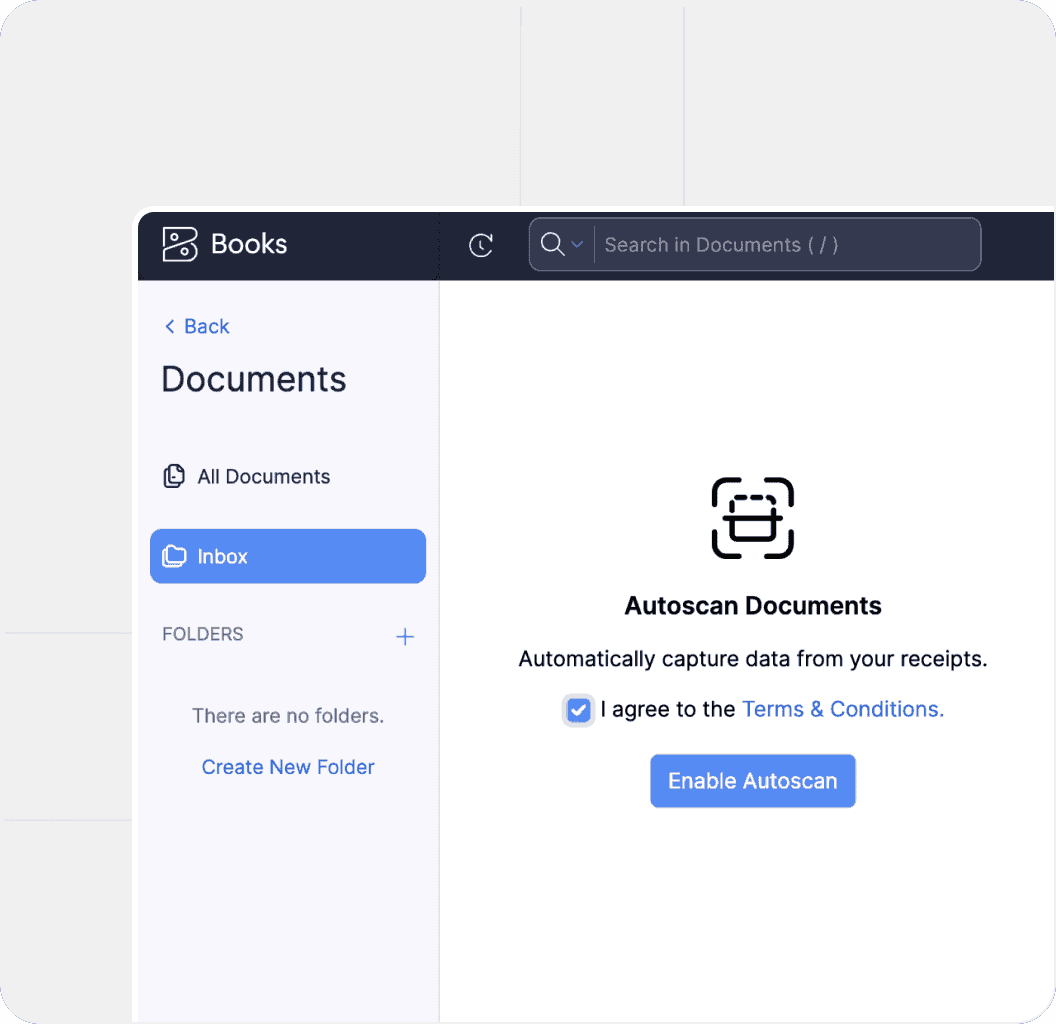Expand the search filter dropdown arrow
The image size is (1056, 1024).
click(x=577, y=244)
